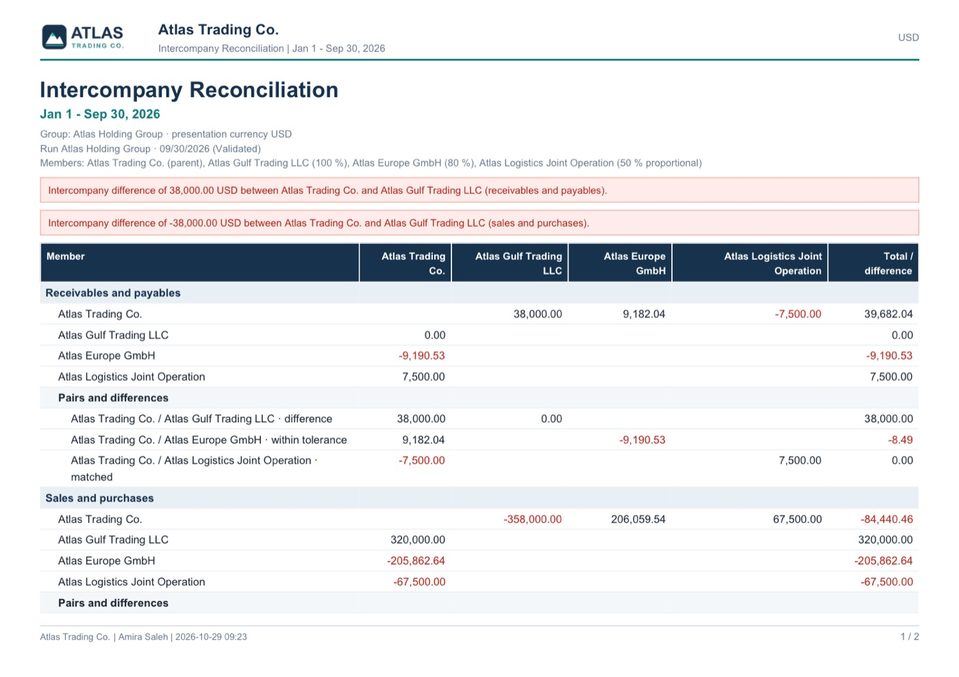Open the receivables and payables difference alert
The image size is (959, 677).
click(x=480, y=190)
